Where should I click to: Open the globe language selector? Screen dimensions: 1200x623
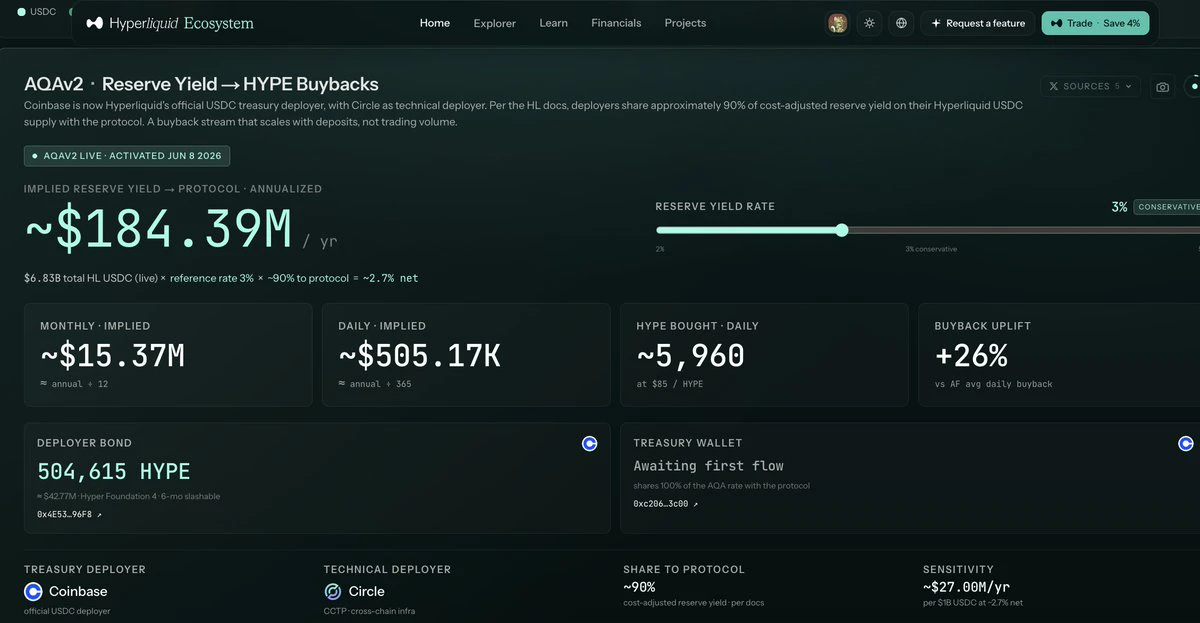coord(902,23)
